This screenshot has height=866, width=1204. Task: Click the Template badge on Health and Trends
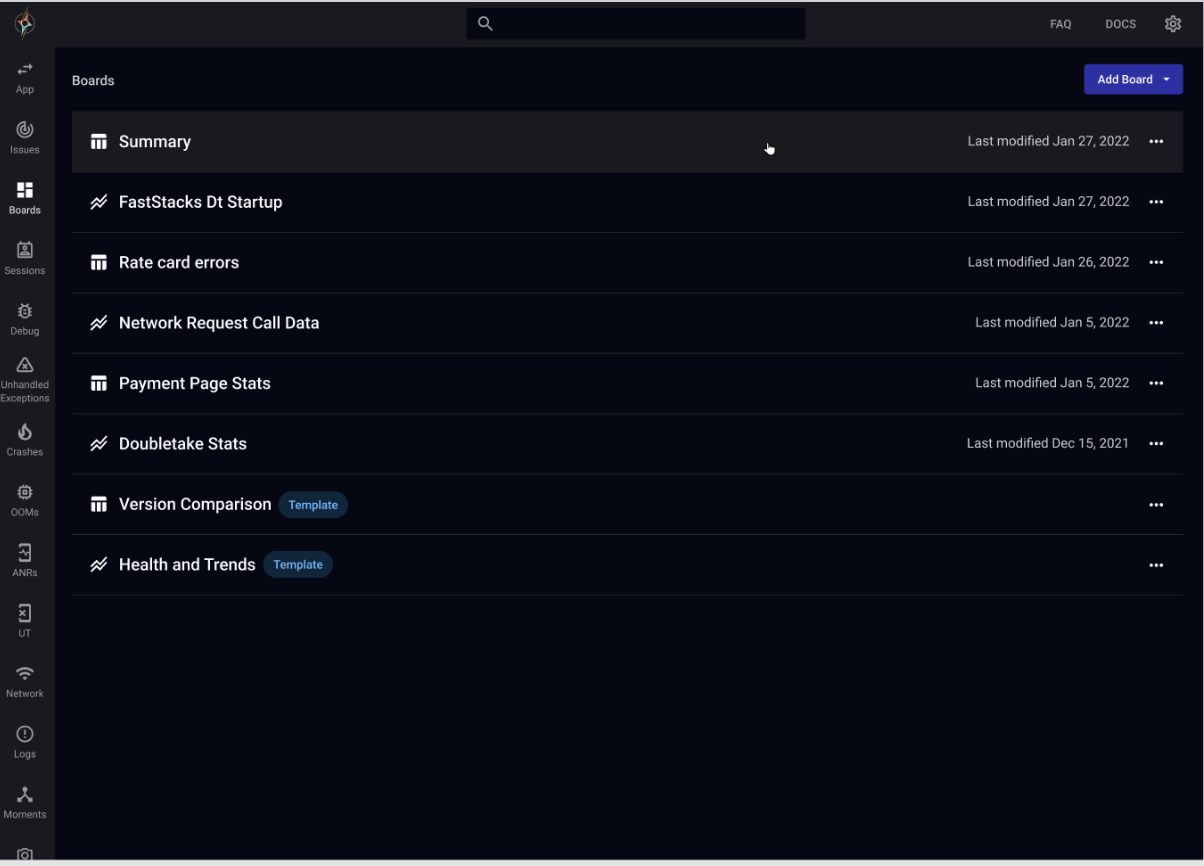tap(298, 565)
